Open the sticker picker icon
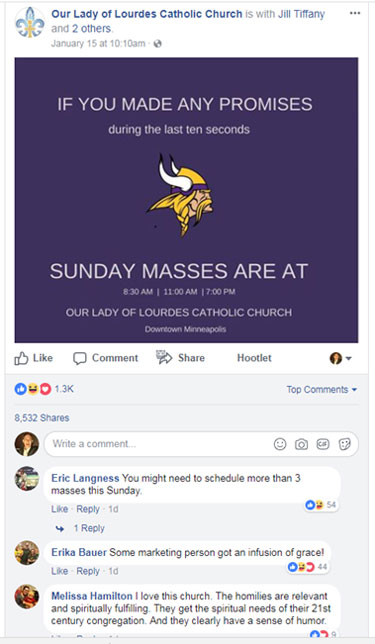This screenshot has height=644, width=375. pyautogui.click(x=345, y=444)
